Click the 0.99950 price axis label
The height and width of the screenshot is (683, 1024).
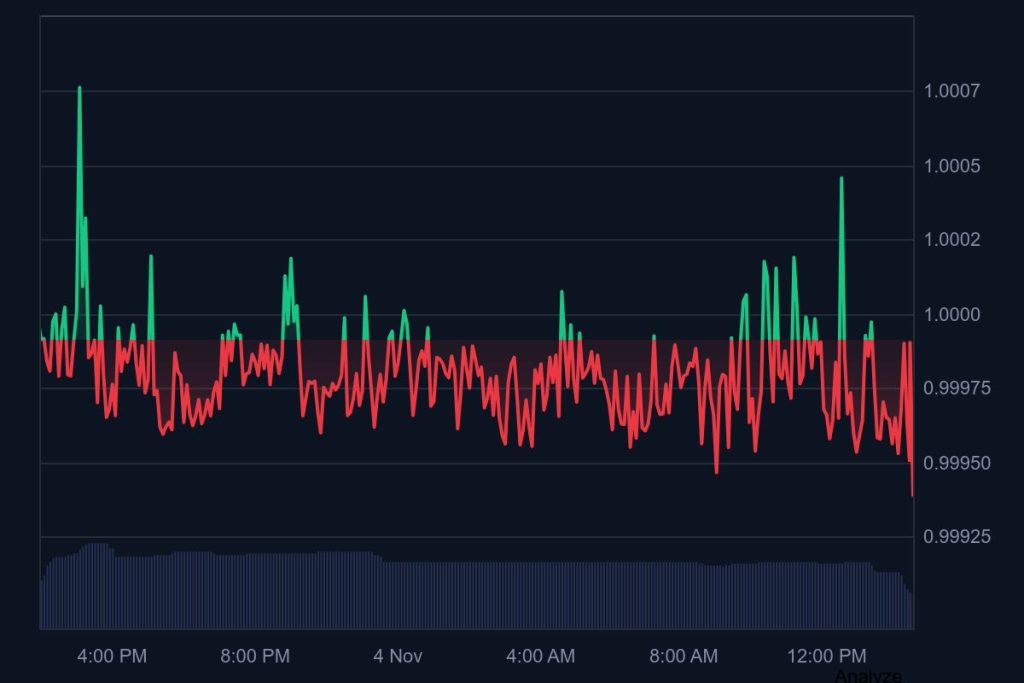coord(955,463)
